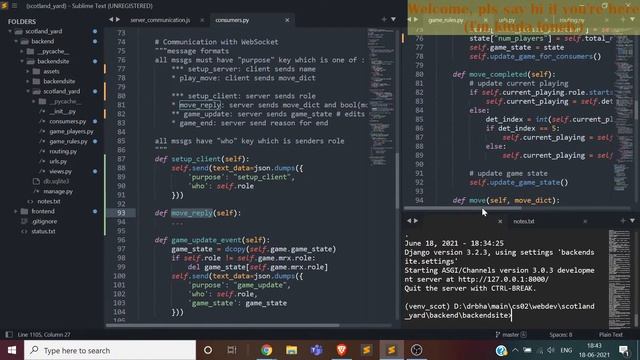Viewport: 640px width, 360px height.
Task: Expand the frontend folder
Action: (x=16, y=211)
